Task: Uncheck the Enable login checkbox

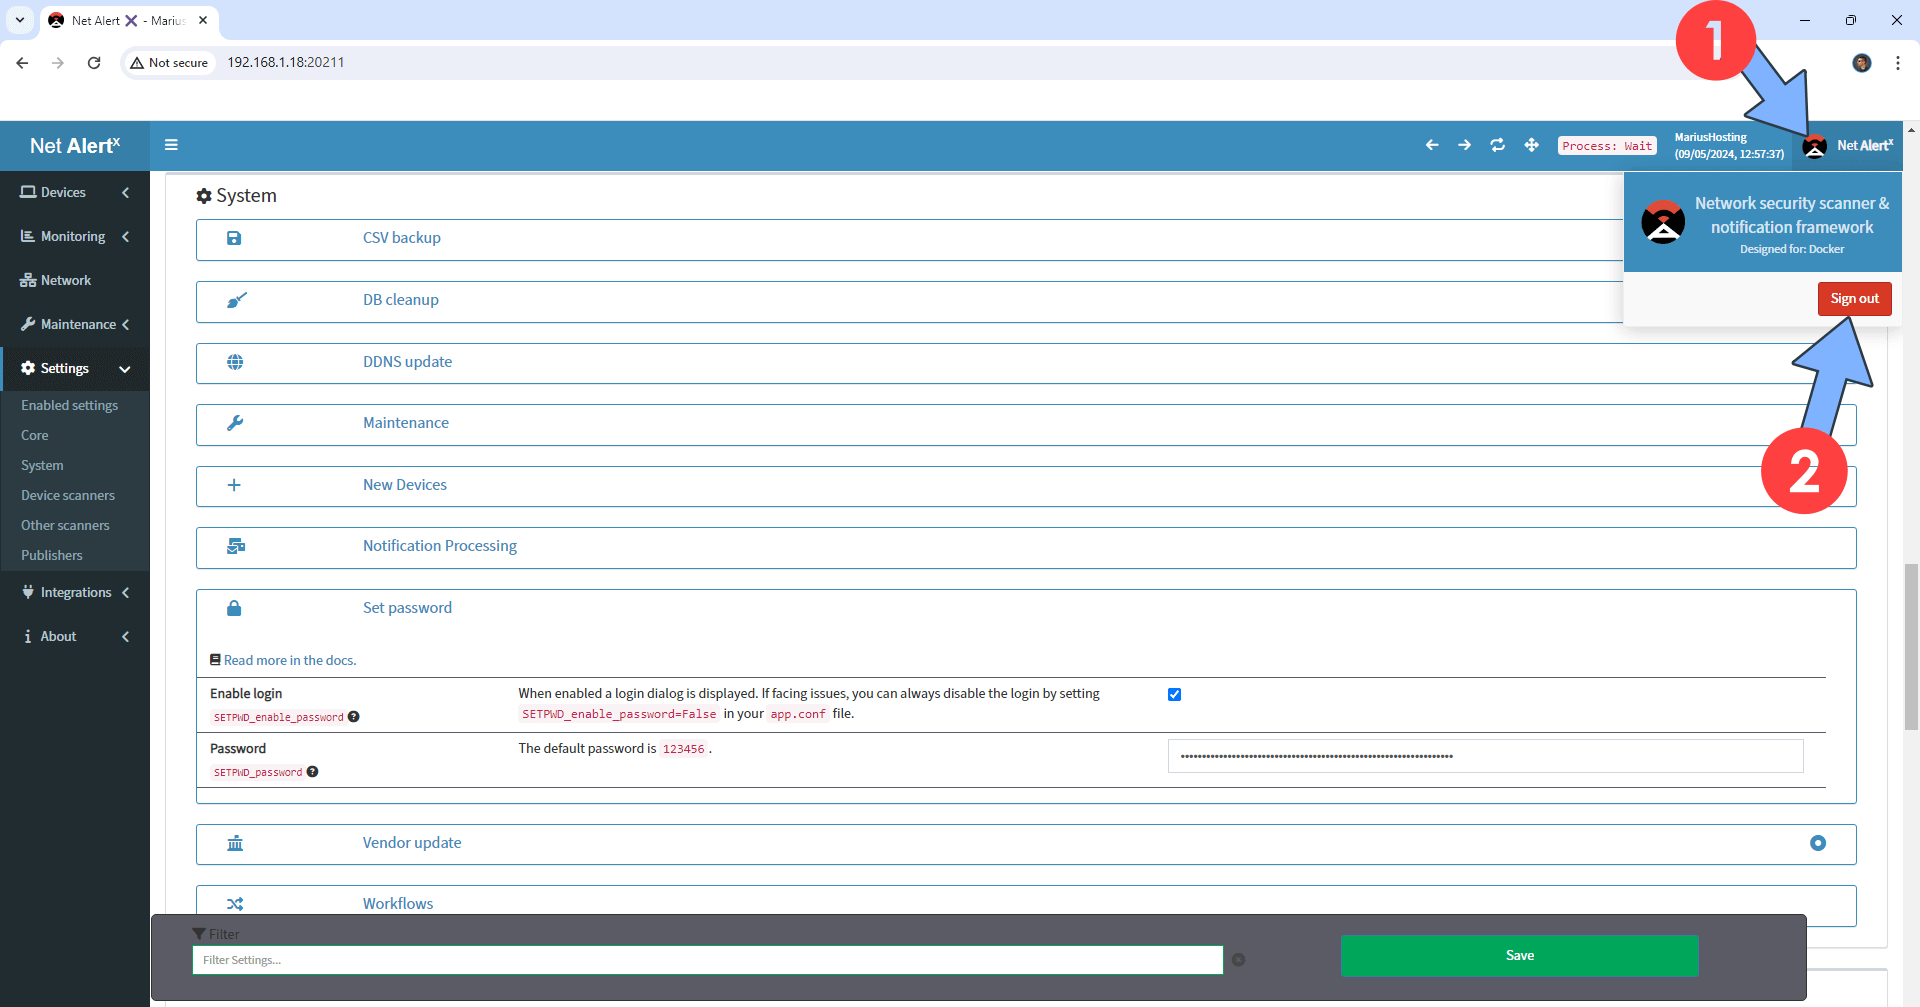Action: click(1174, 694)
